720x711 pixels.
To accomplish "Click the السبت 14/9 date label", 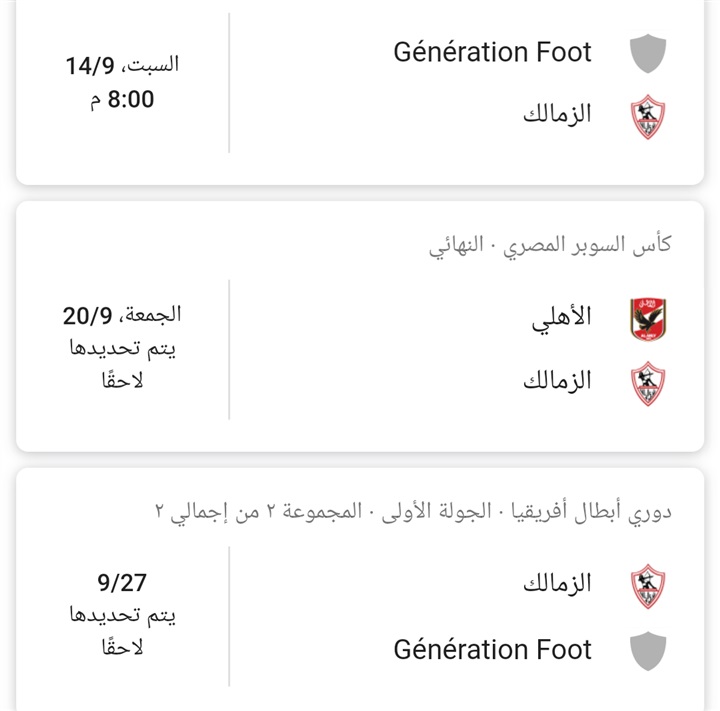I will [122, 65].
